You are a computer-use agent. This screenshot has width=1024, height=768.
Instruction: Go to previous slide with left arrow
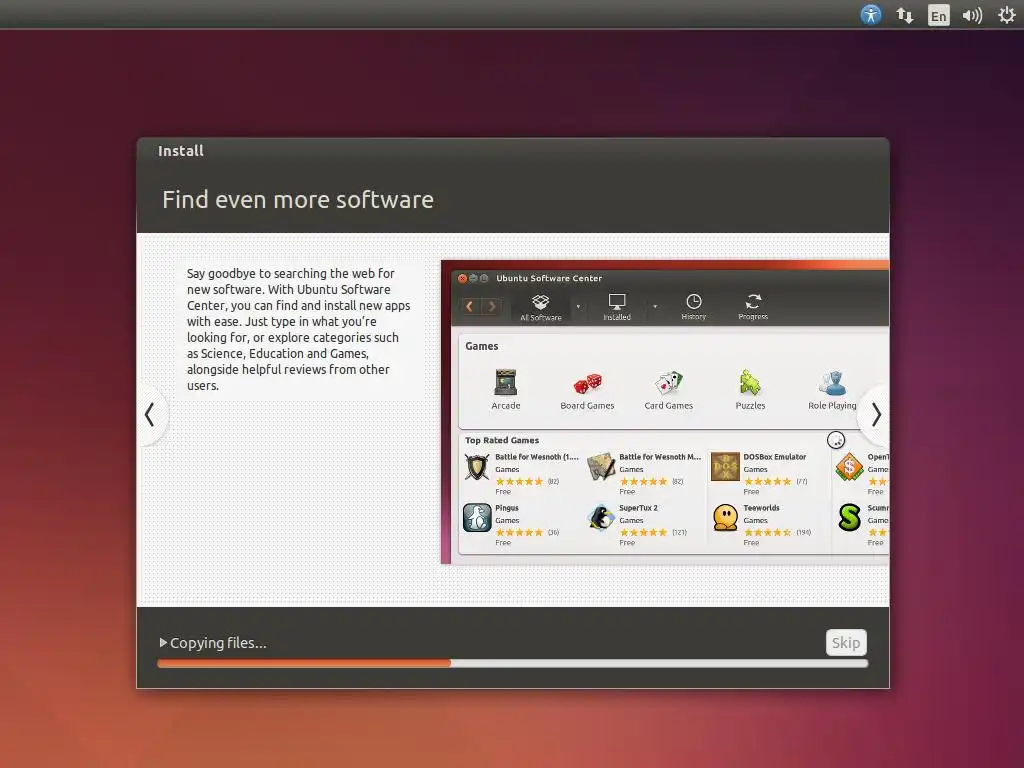tap(150, 414)
